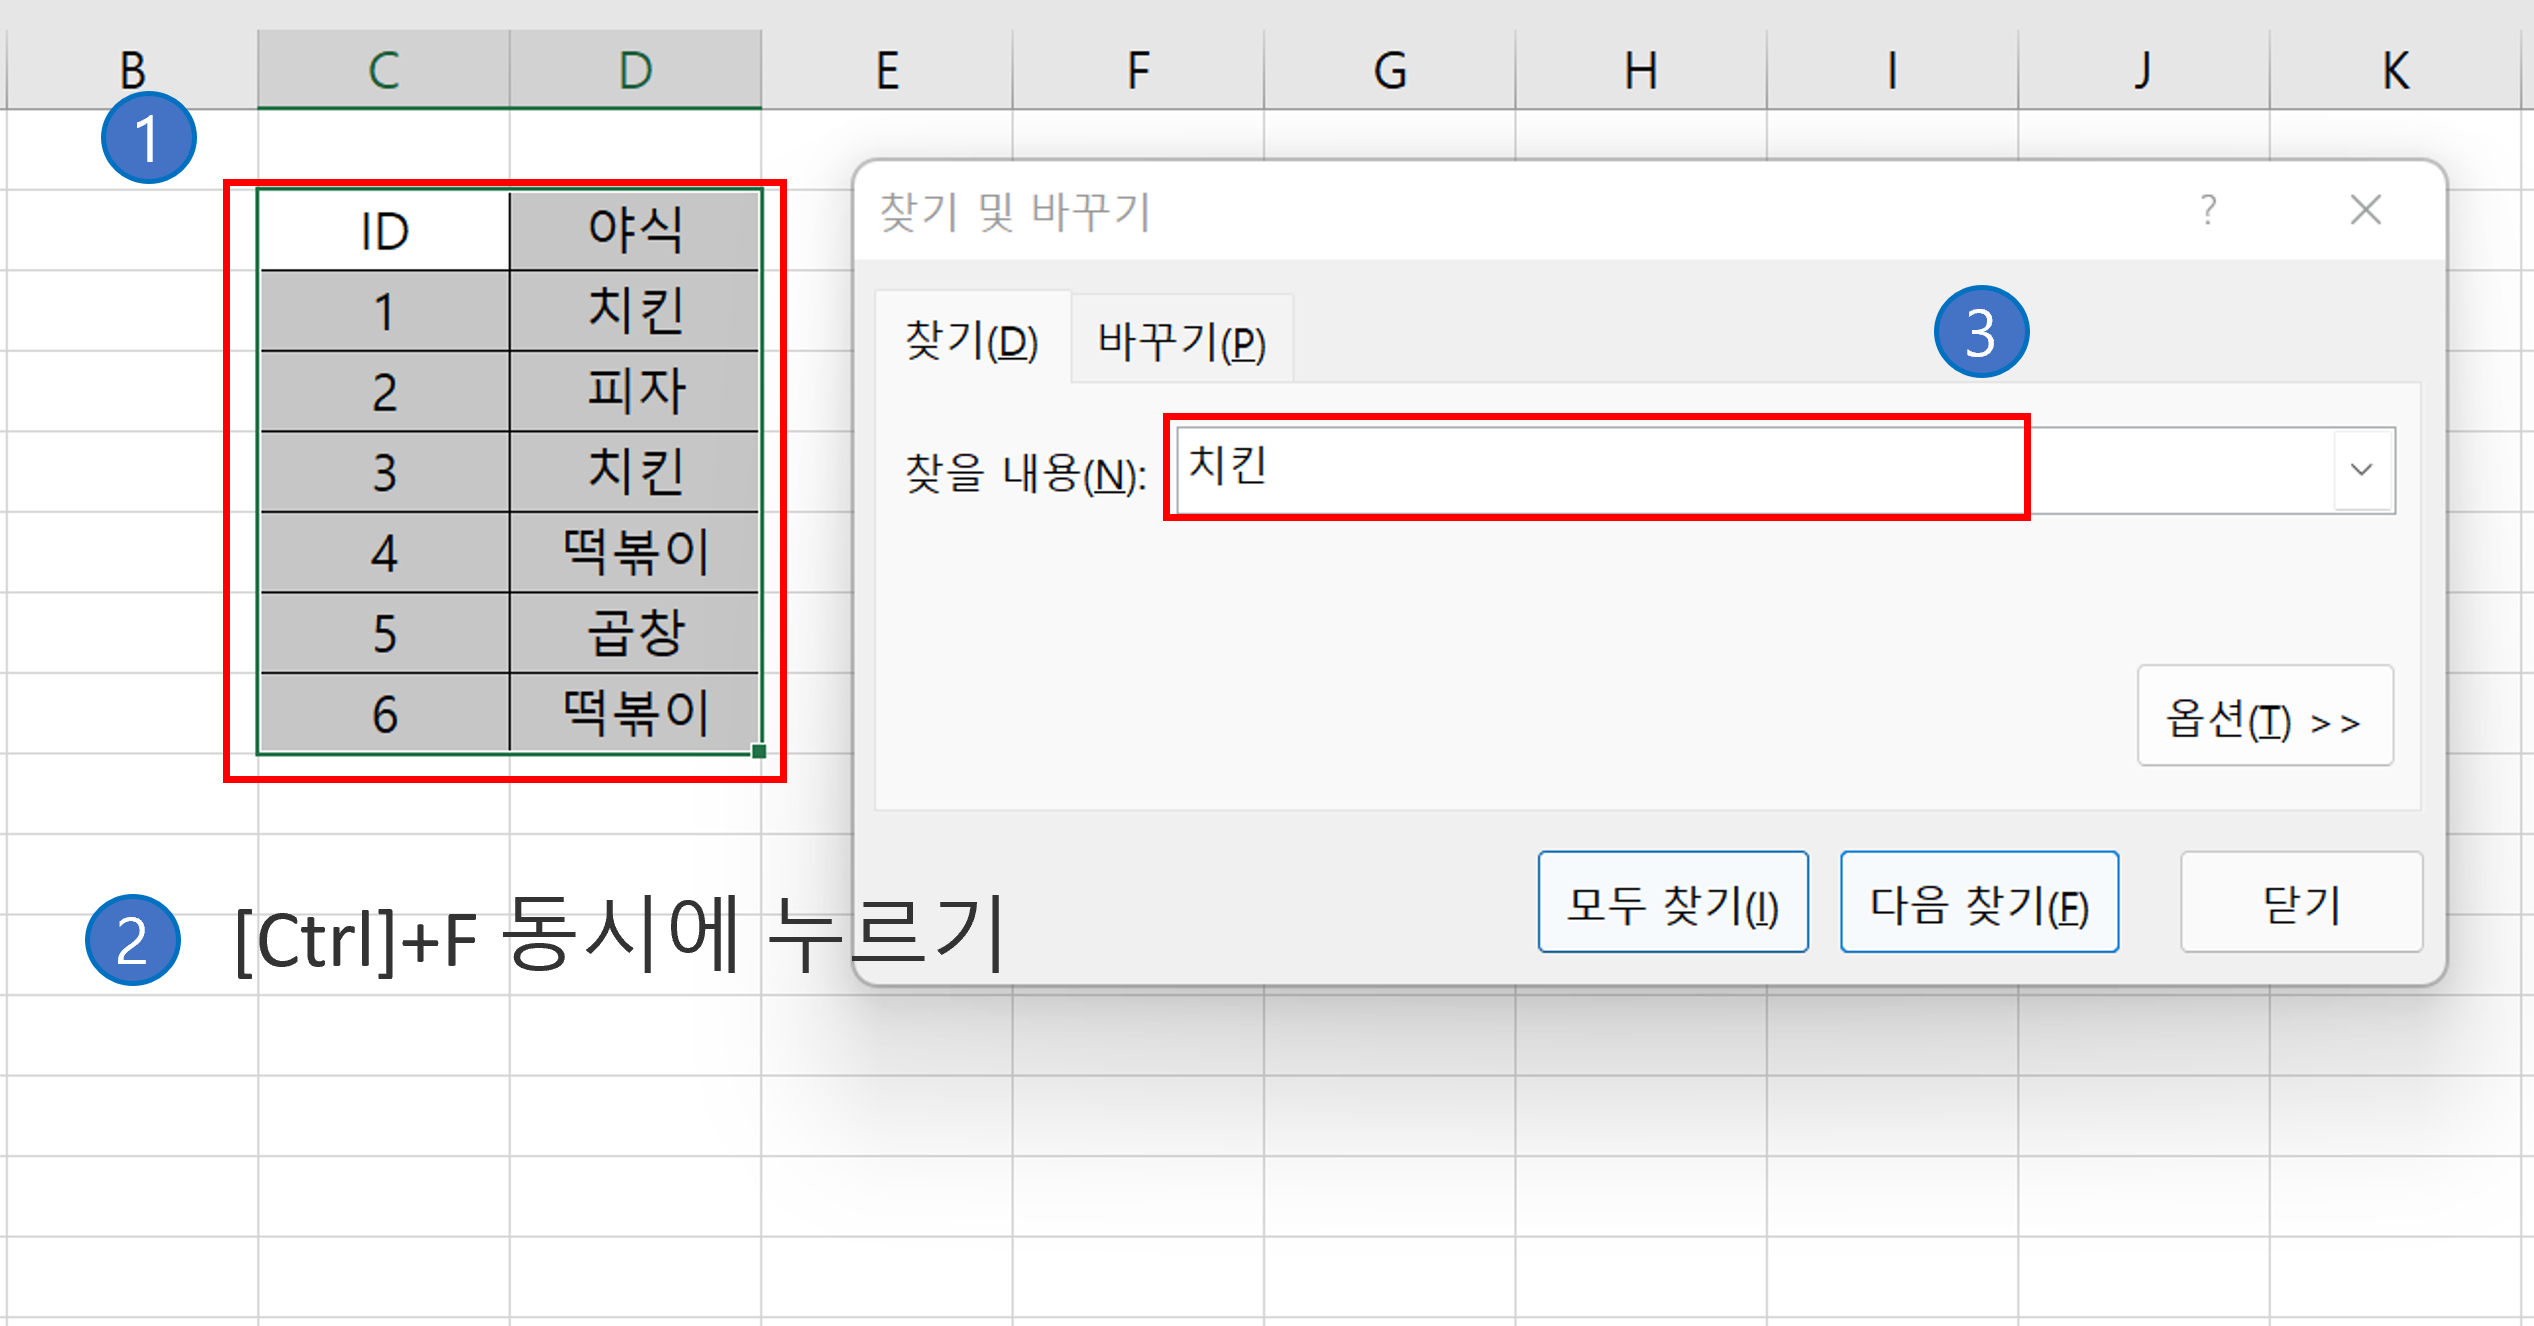Close the 찾기 및 바꾸기 dialog
Image resolution: width=2534 pixels, height=1326 pixels.
coord(2366,210)
